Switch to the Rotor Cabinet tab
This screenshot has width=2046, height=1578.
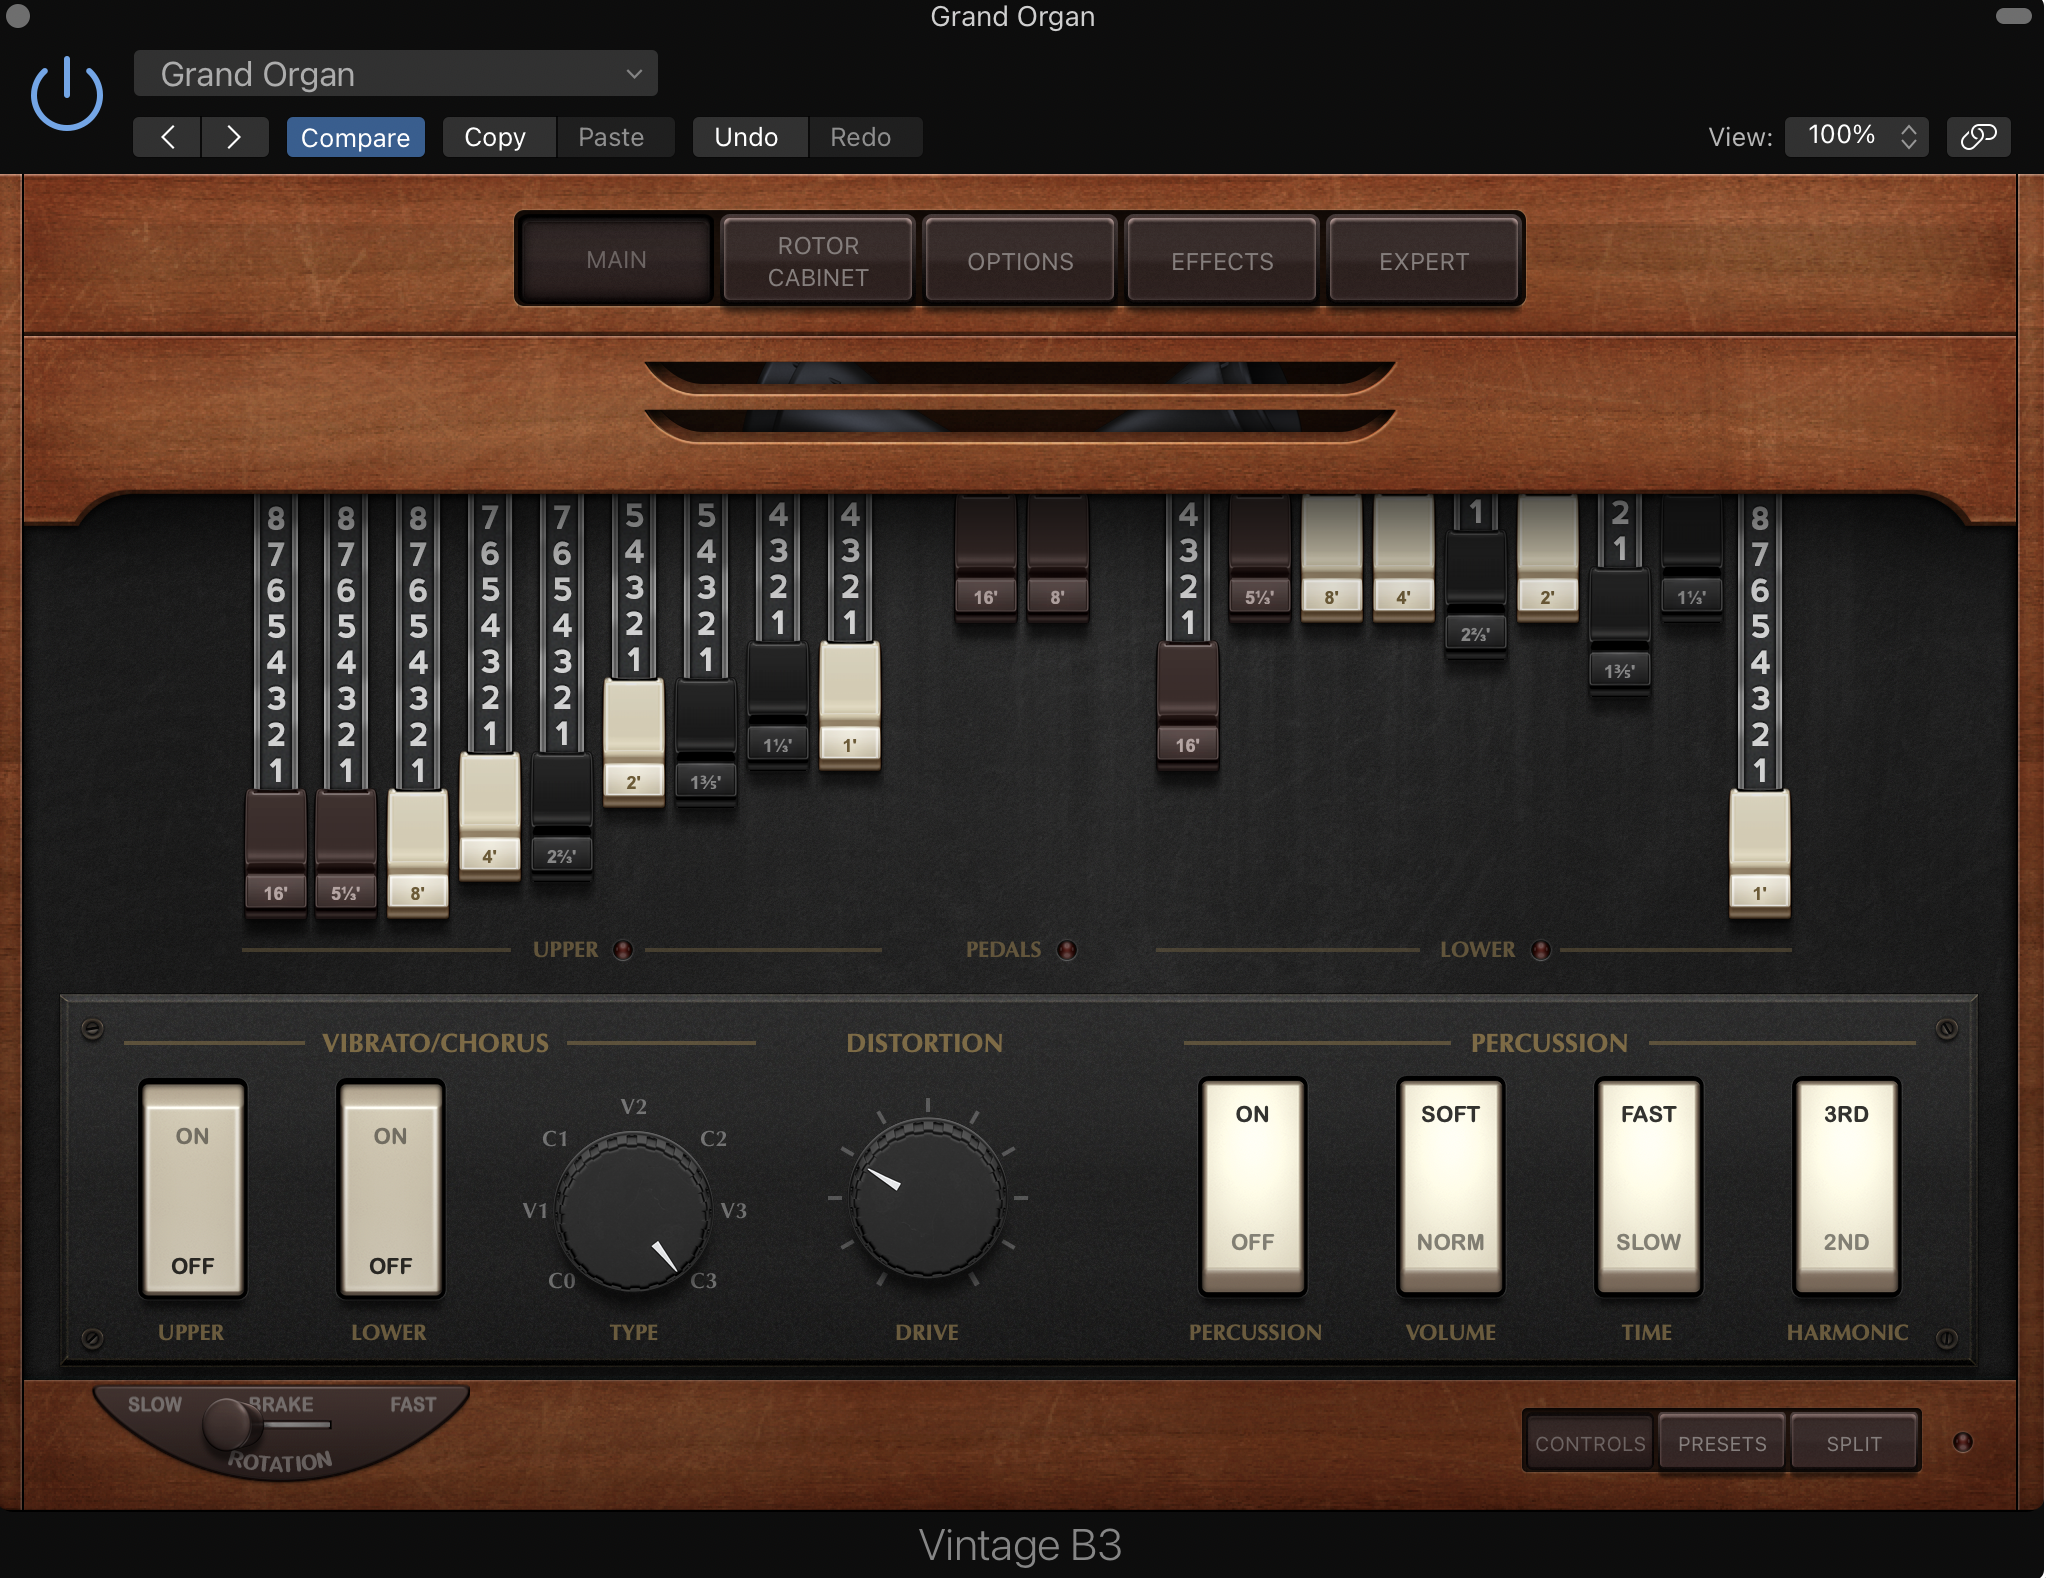point(817,261)
